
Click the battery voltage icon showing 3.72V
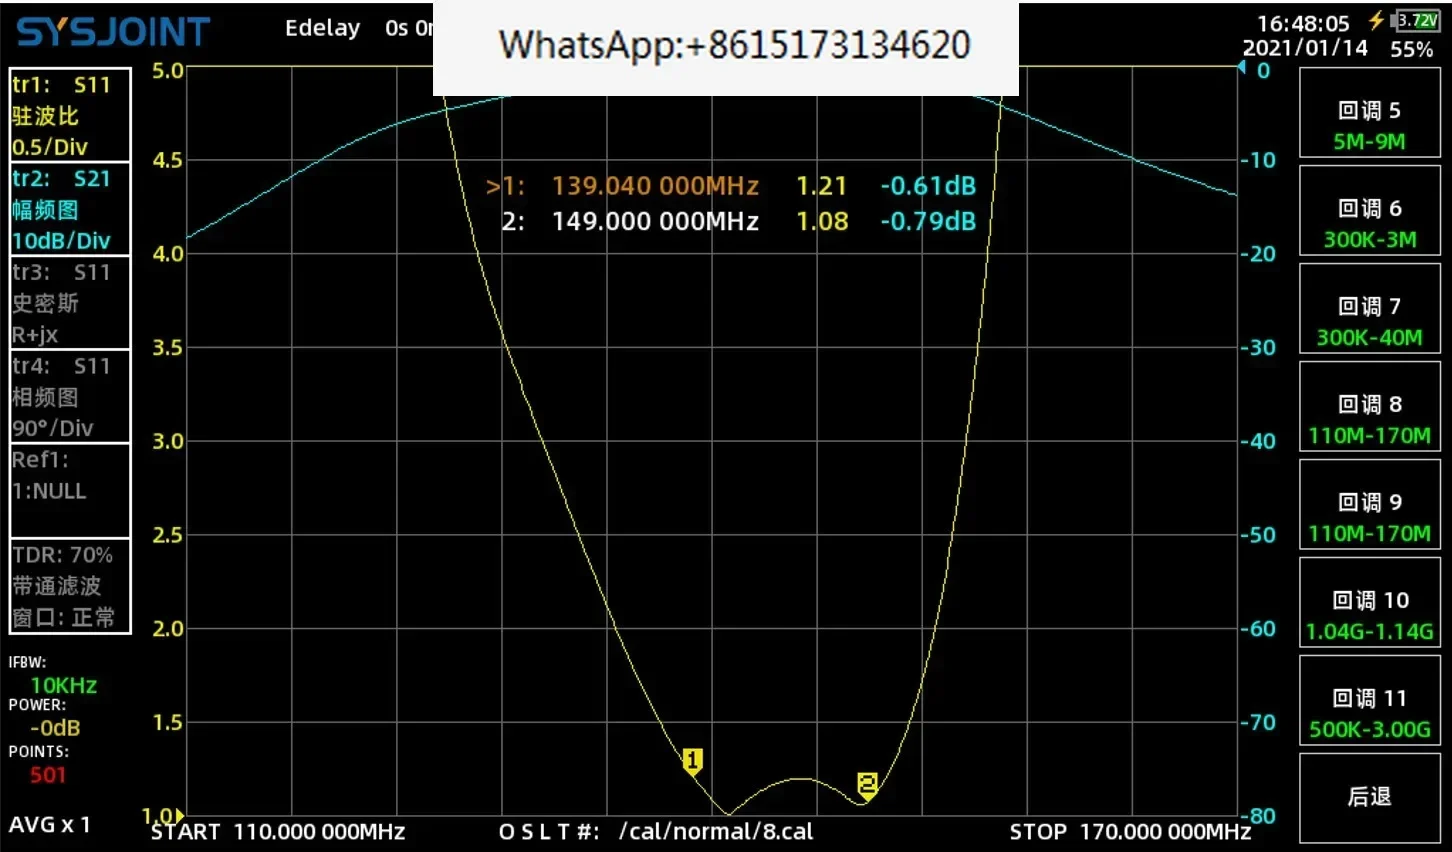pos(1416,20)
